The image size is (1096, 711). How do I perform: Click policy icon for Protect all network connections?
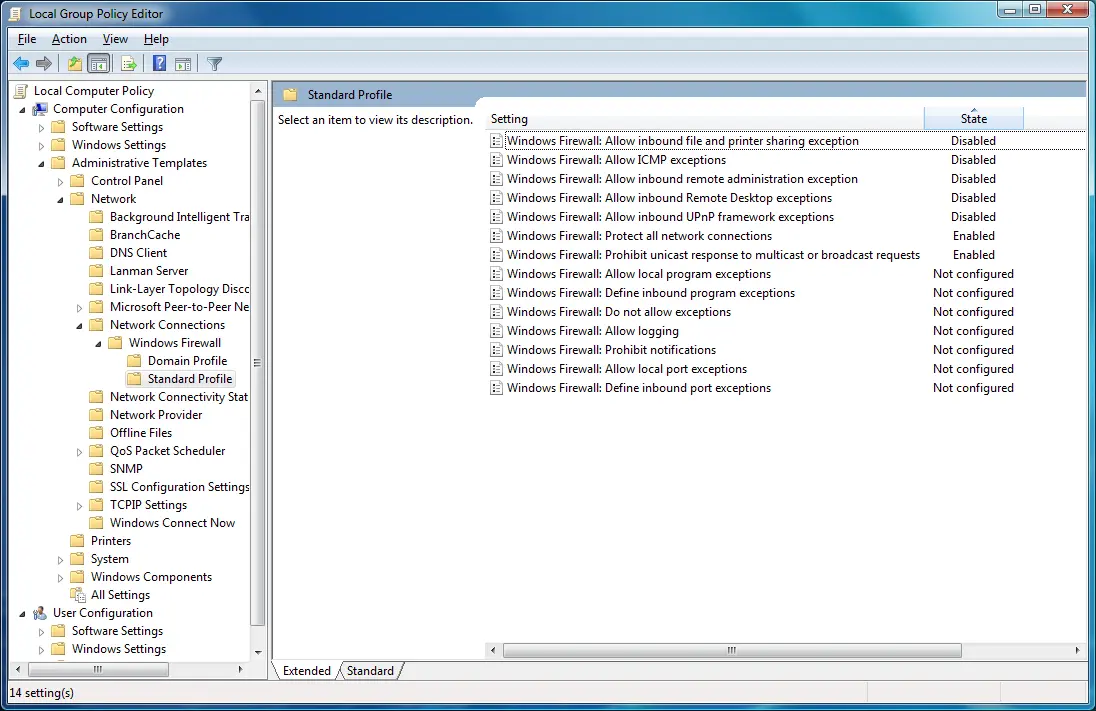(x=496, y=236)
